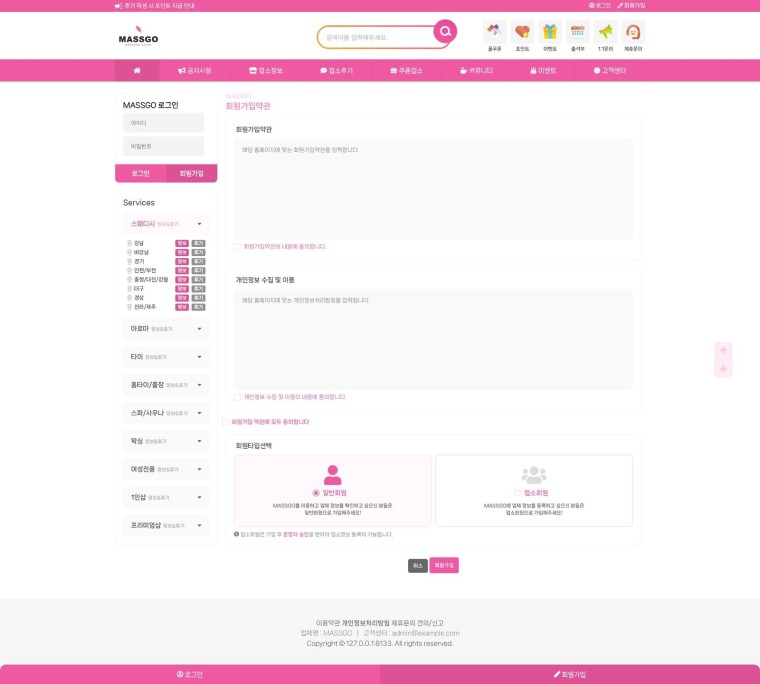
Task: Click the 후기 작성 시 포인트 지급 안내 notice
Action: [x=155, y=6]
